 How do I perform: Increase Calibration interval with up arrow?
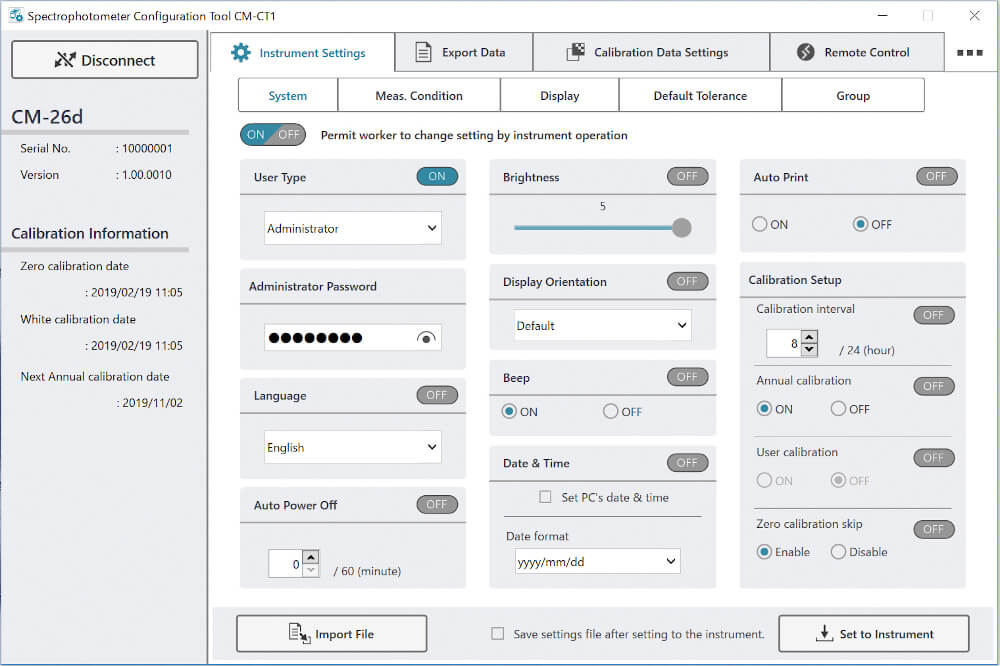click(x=809, y=337)
